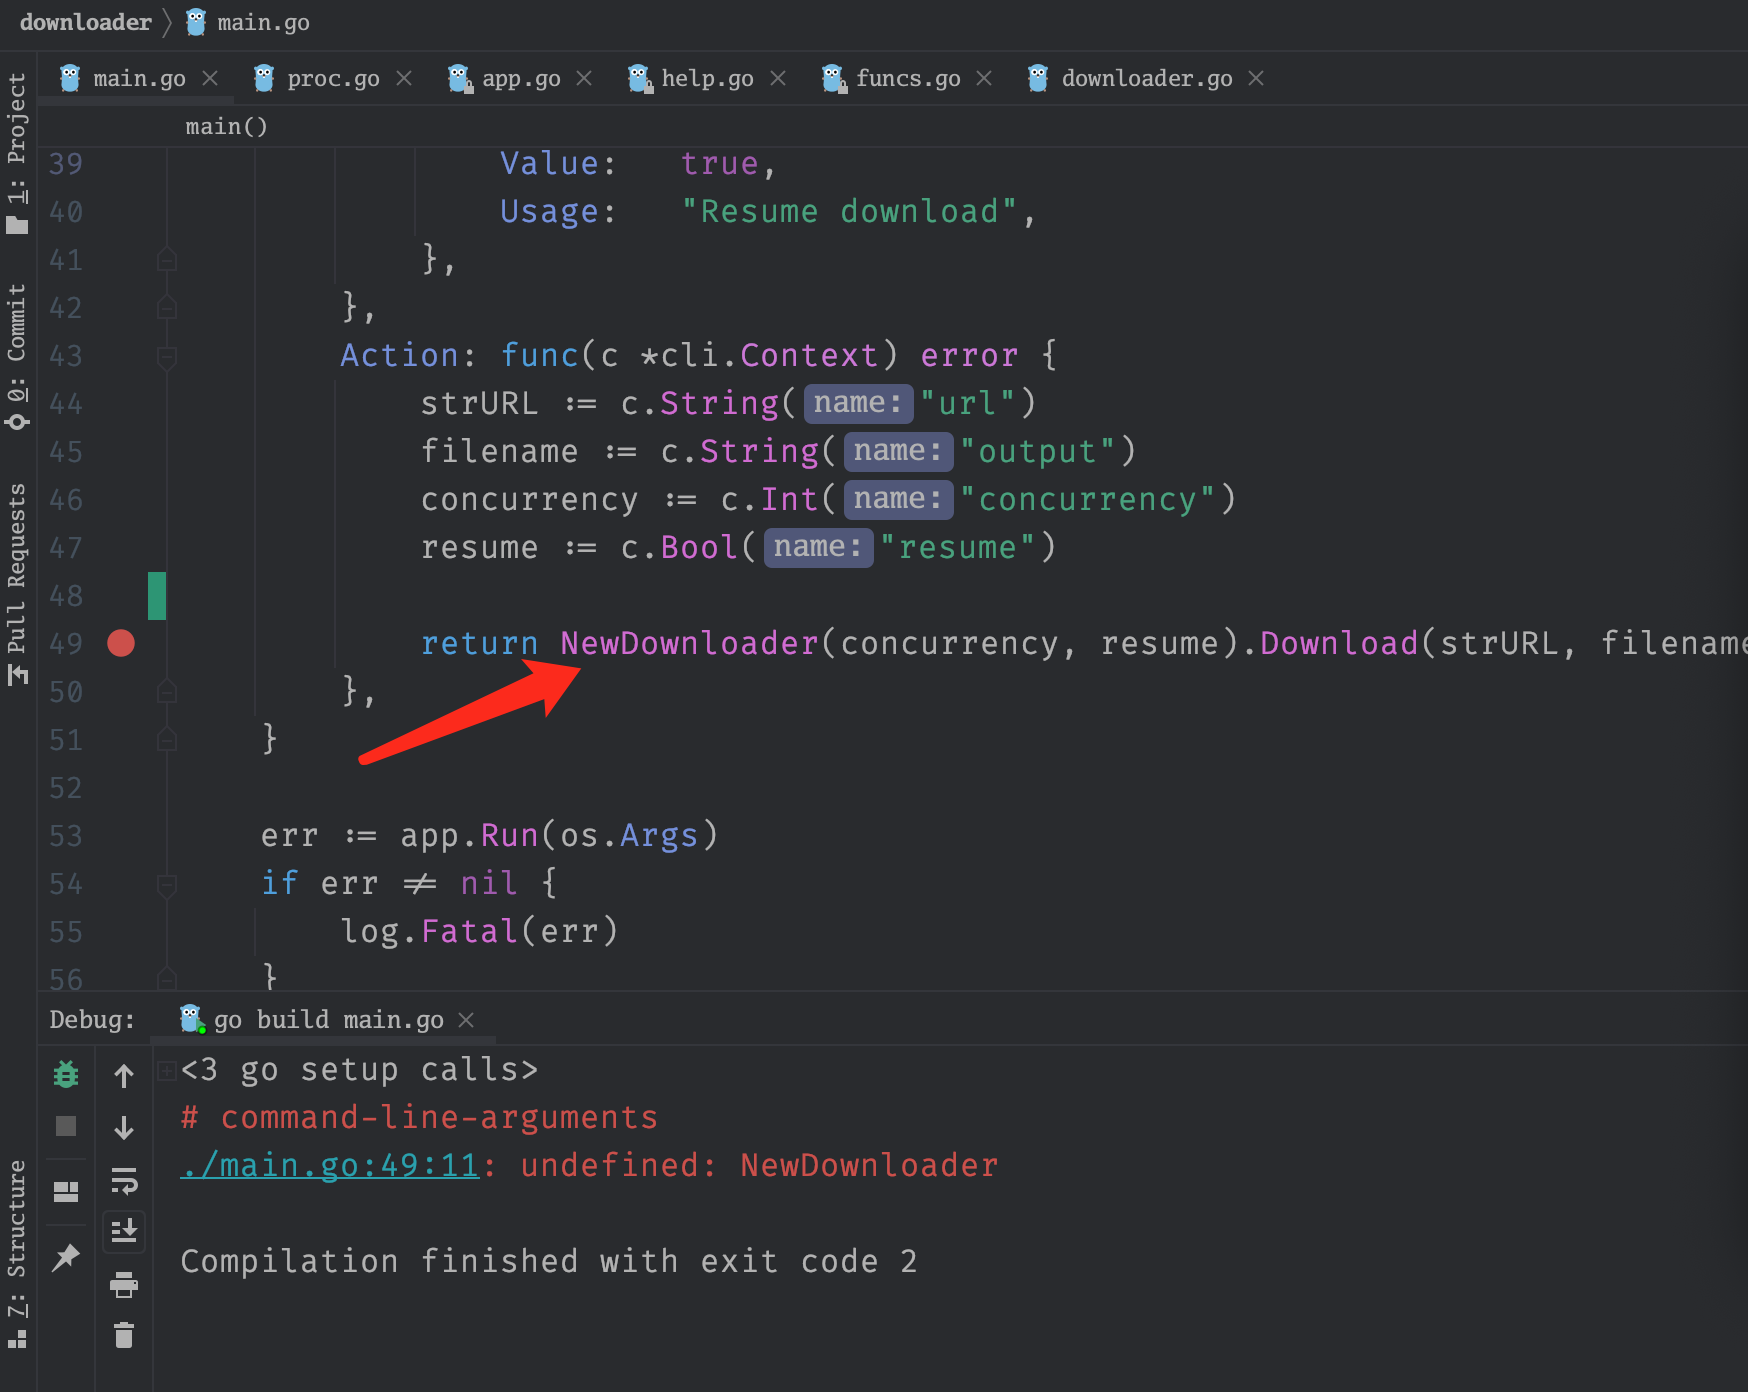This screenshot has height=1392, width=1748.
Task: Open the Pull Requests tool window
Action: pos(17,584)
